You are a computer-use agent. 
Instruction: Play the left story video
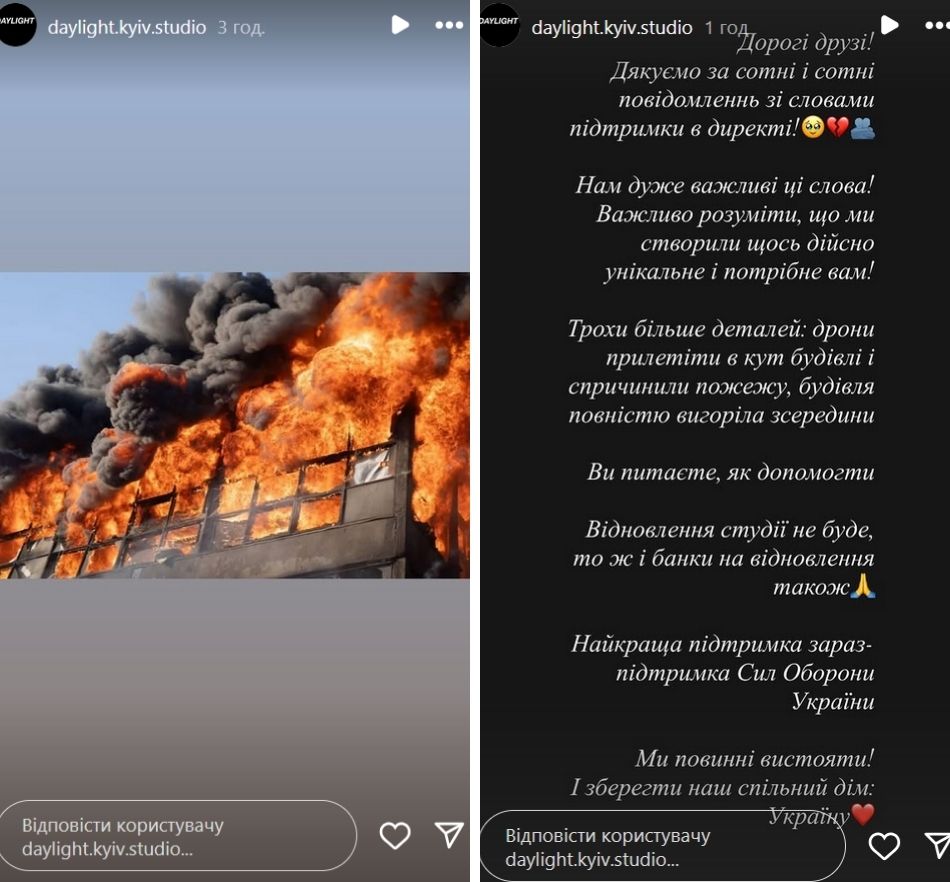coord(400,25)
